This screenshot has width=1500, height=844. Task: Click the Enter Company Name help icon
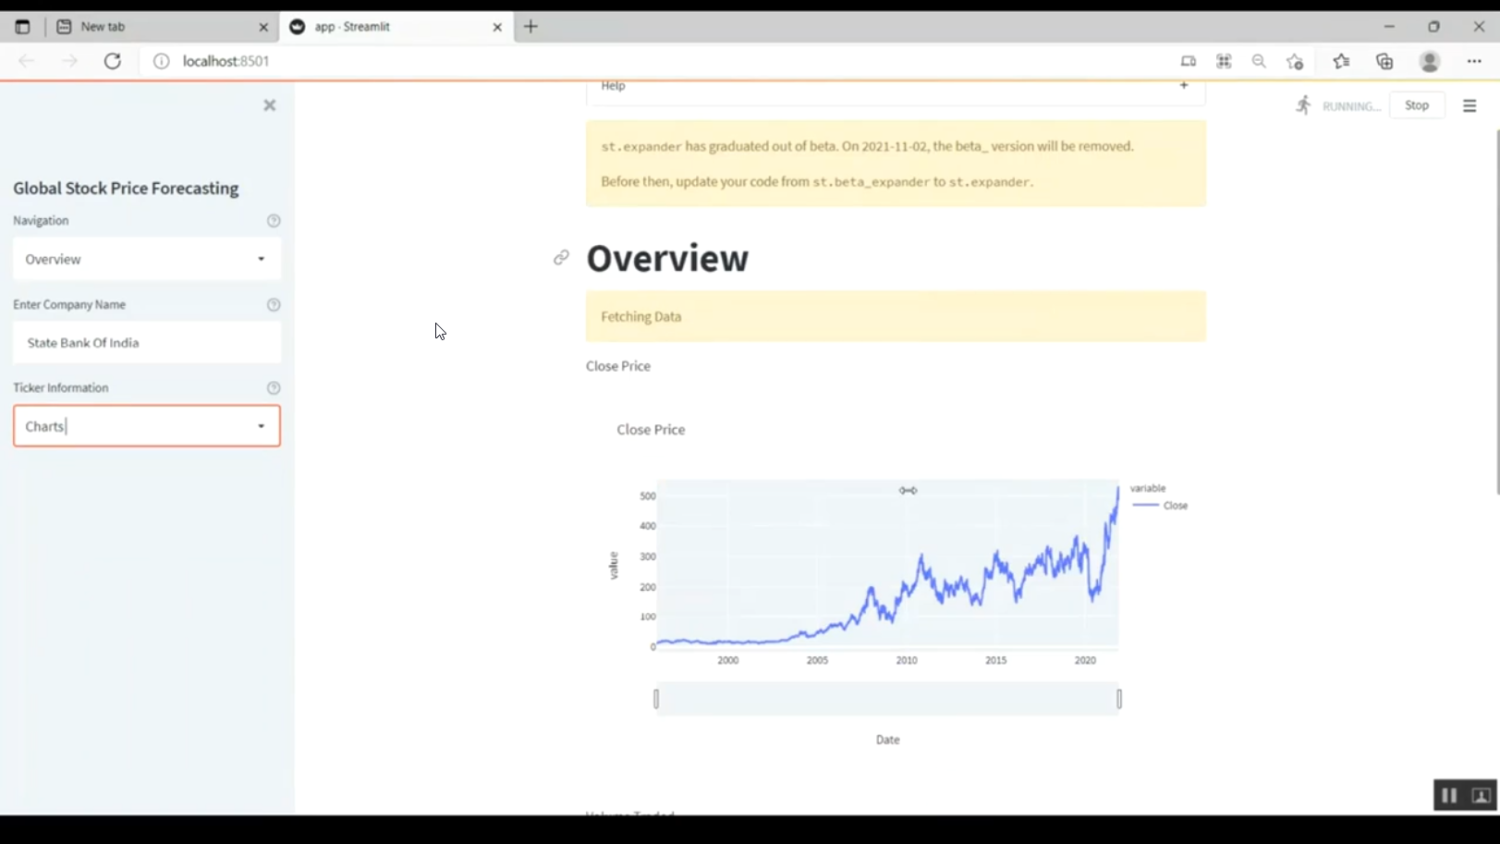[273, 305]
